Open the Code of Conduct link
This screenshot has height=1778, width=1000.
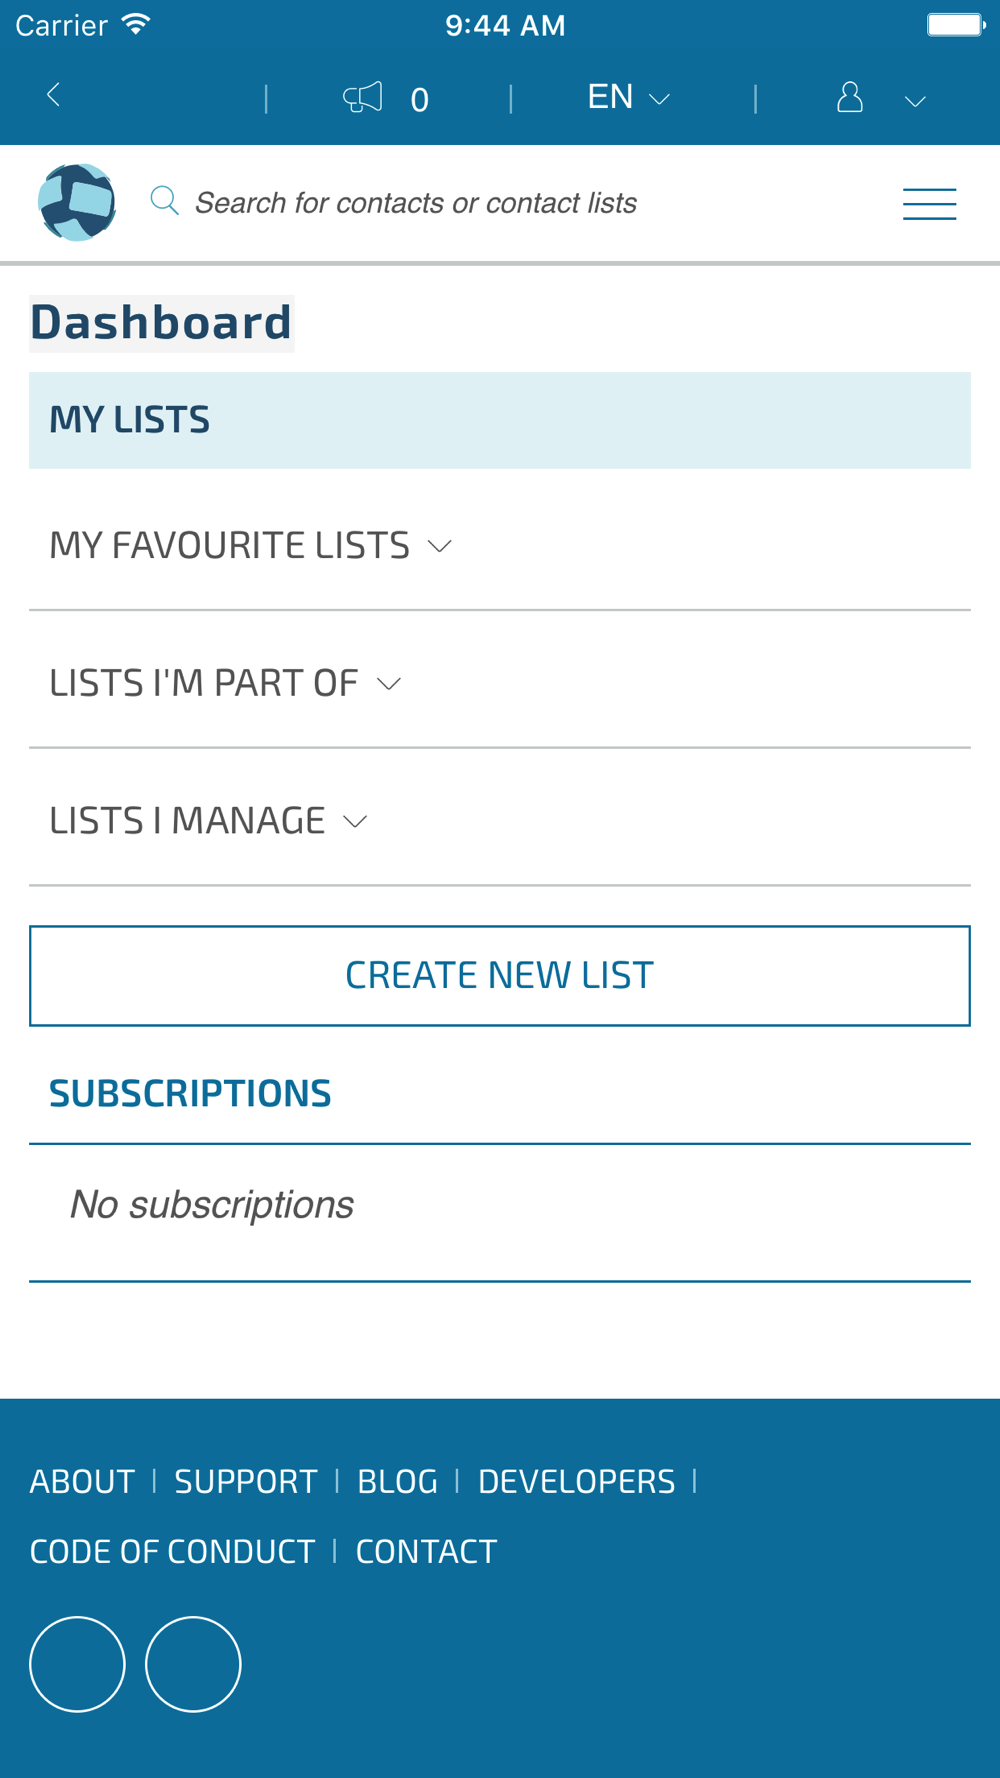[x=172, y=1551]
